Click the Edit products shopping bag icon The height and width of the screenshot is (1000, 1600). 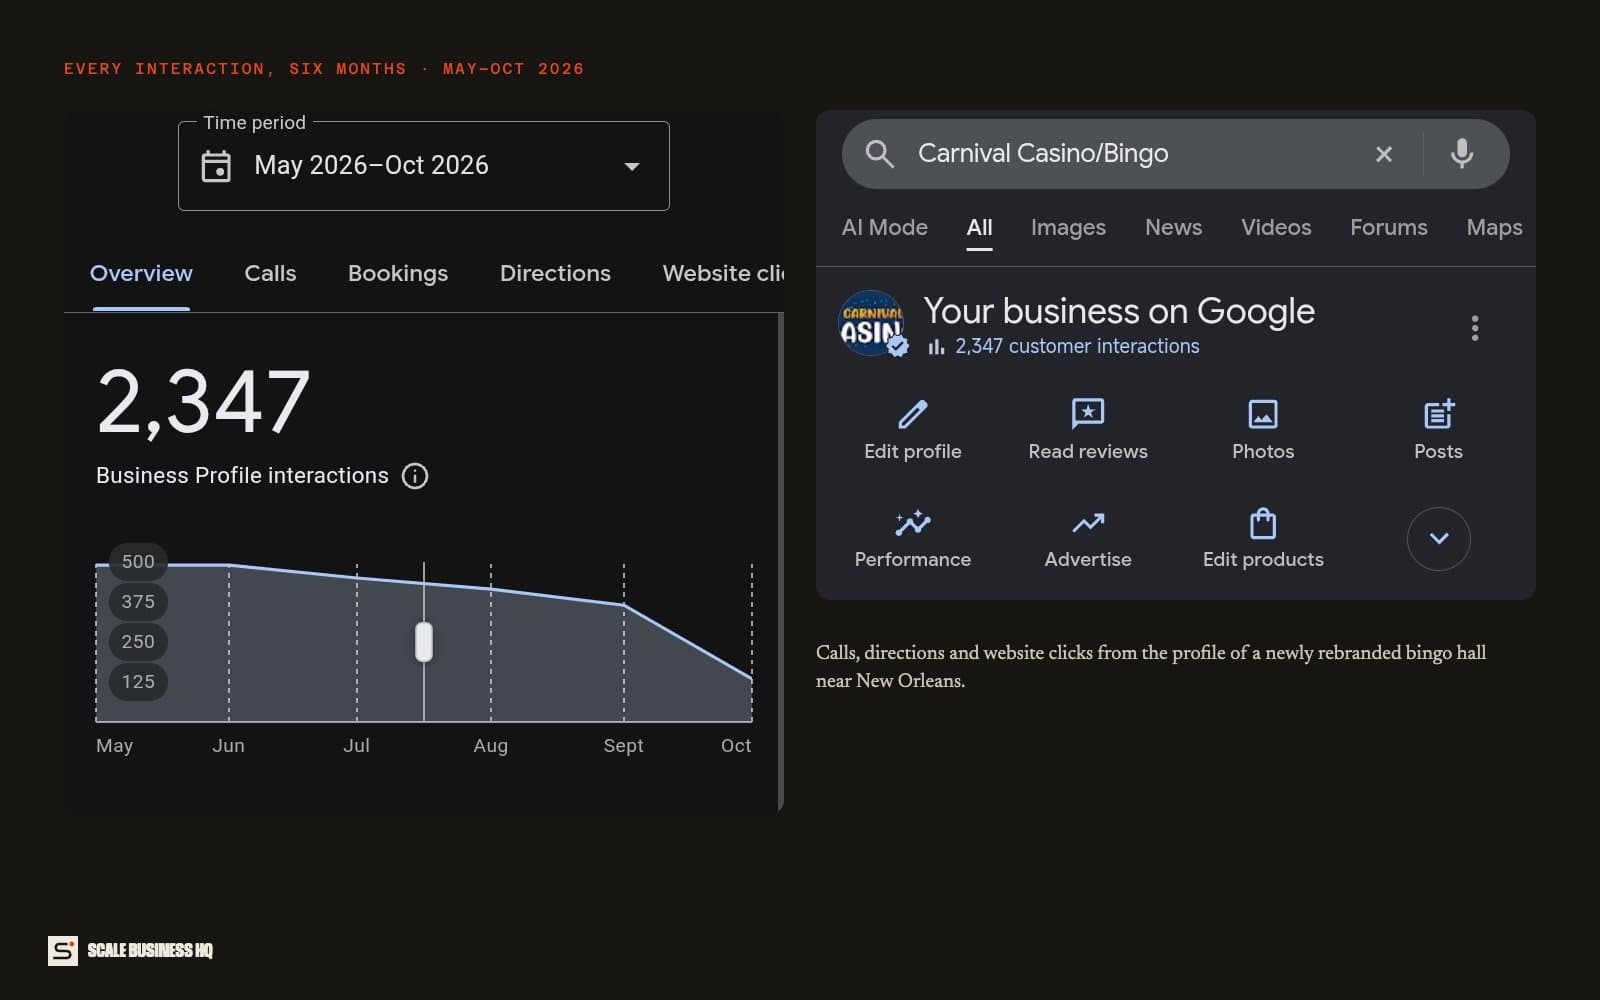tap(1263, 523)
